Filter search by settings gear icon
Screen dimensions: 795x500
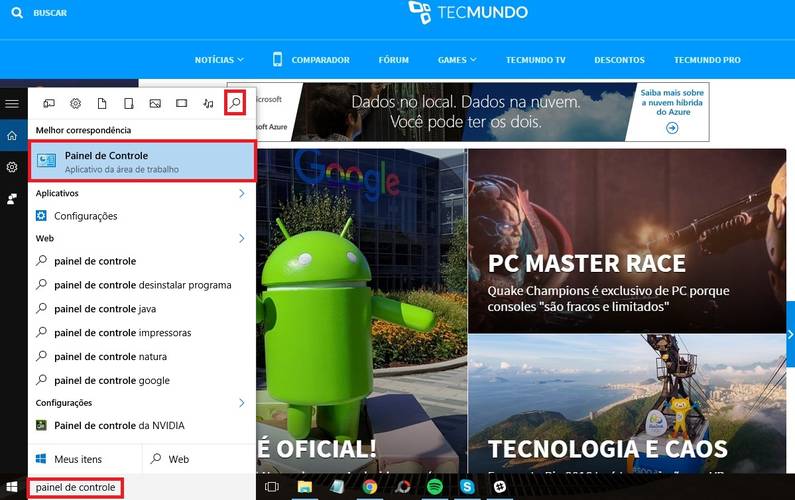coord(76,103)
